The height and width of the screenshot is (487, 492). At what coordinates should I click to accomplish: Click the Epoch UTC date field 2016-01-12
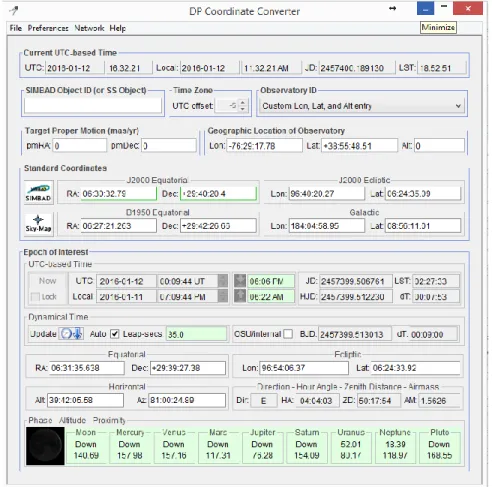pos(126,281)
